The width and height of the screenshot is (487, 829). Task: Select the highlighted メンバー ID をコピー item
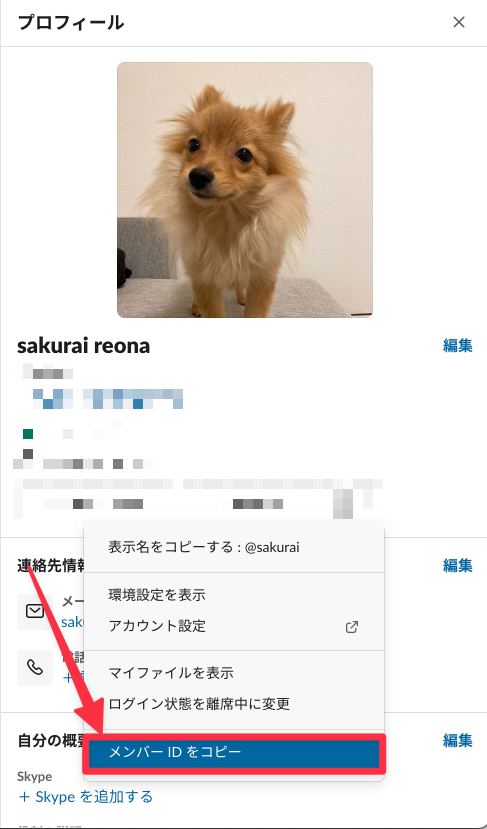click(x=234, y=752)
